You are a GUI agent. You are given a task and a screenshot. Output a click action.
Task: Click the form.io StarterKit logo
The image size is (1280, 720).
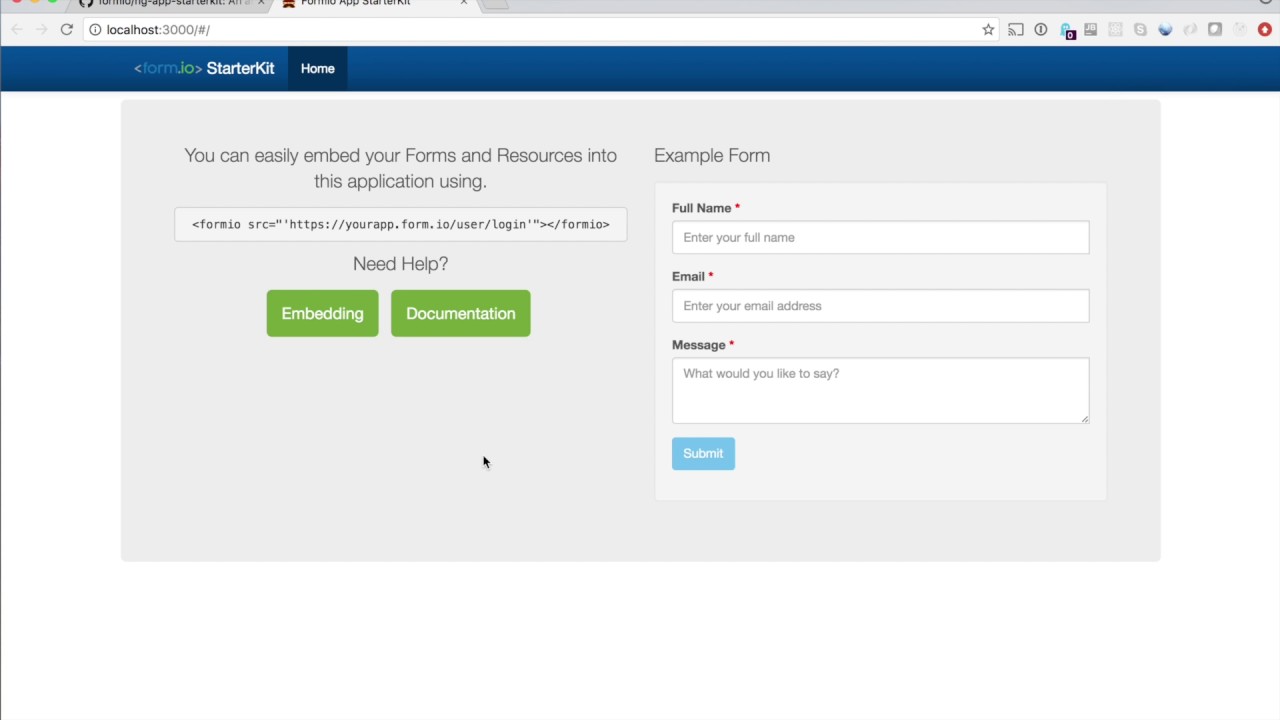[204, 68]
